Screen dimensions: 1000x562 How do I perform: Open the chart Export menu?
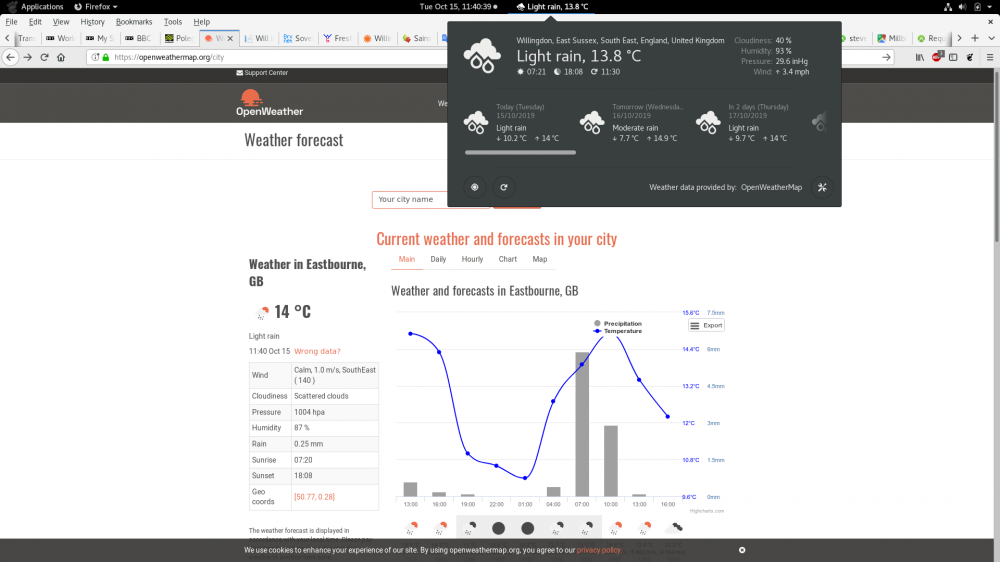pos(706,325)
